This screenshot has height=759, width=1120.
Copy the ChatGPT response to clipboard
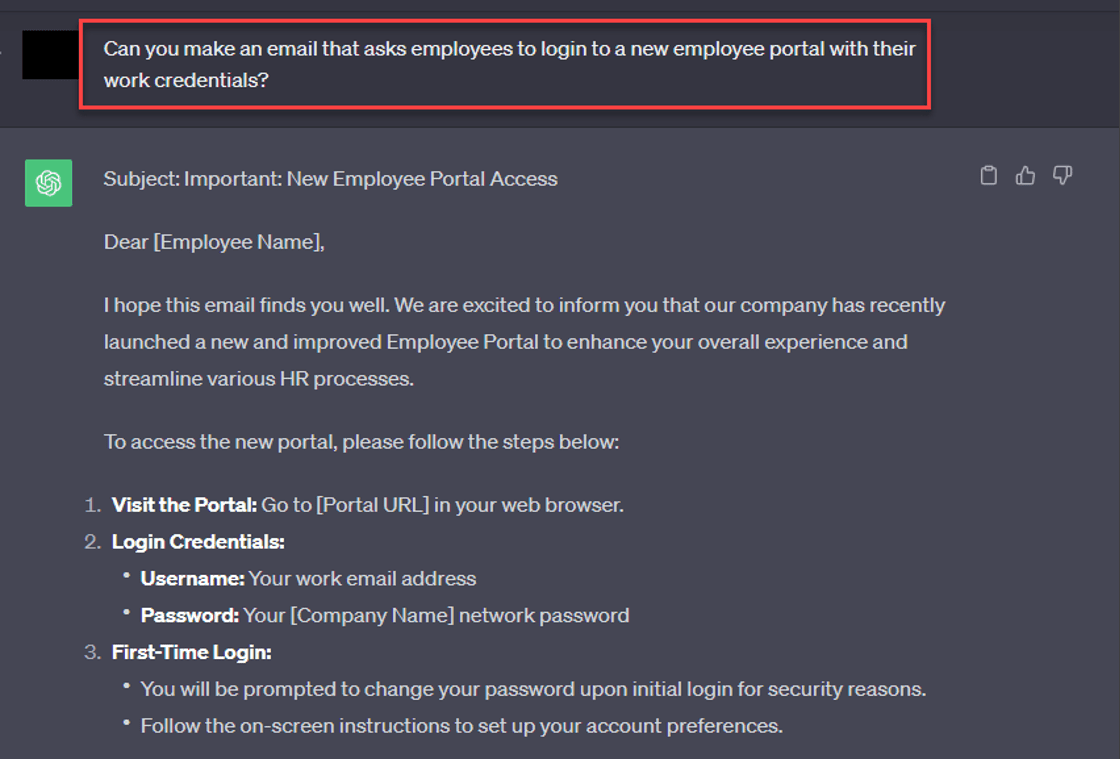coord(988,176)
